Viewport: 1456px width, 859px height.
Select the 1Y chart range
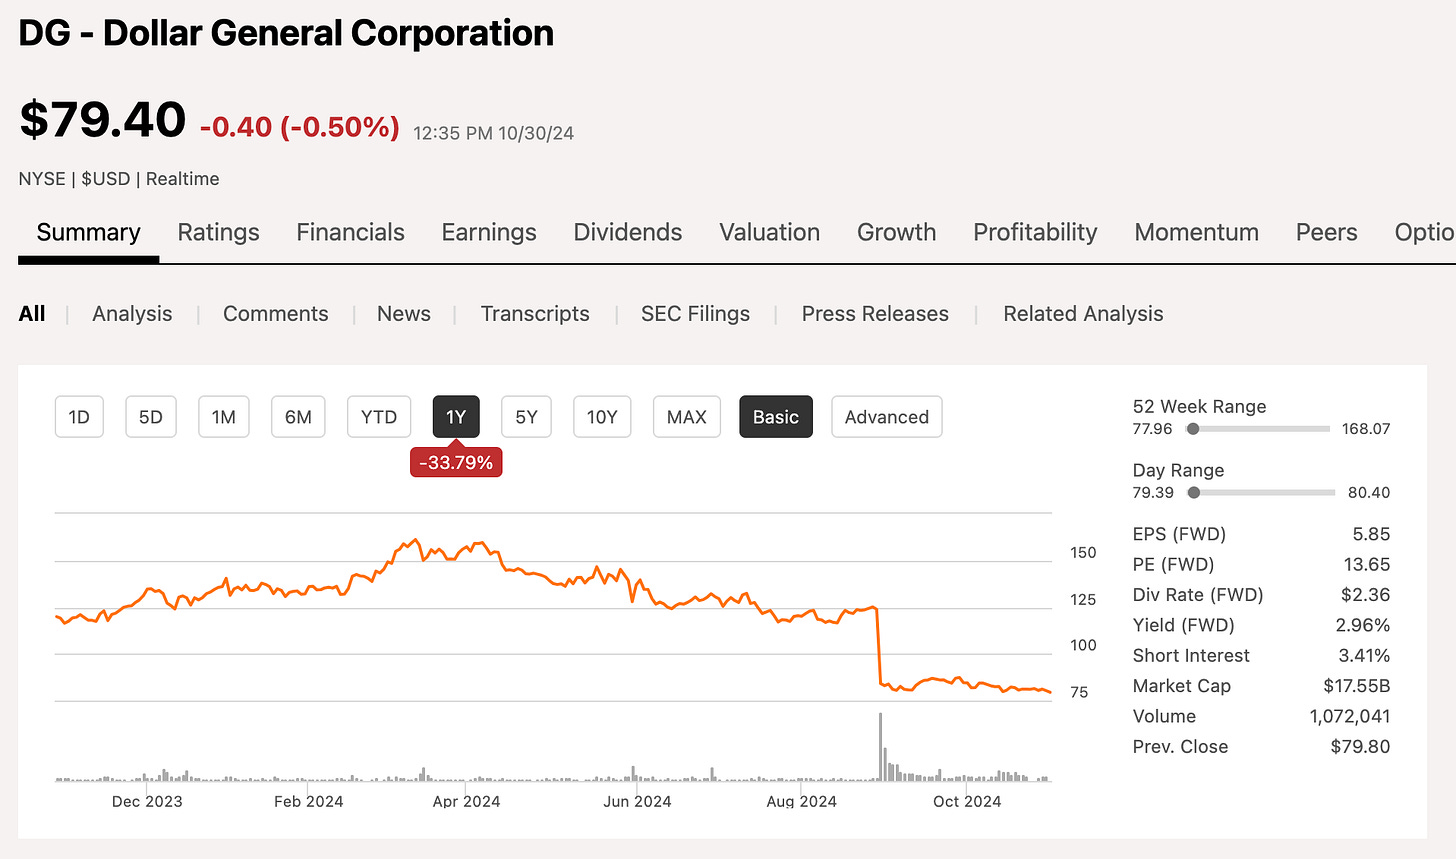(456, 417)
